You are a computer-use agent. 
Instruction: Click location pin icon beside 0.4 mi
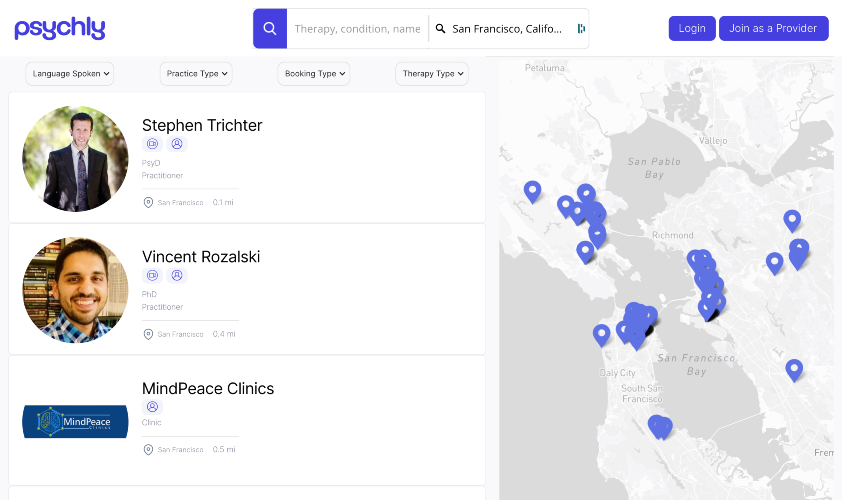pos(148,334)
